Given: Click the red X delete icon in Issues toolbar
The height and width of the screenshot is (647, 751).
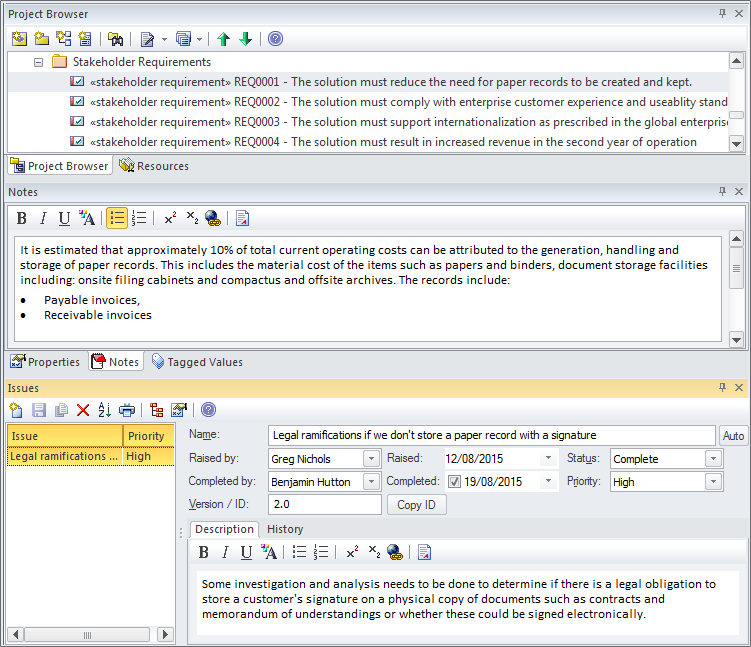Looking at the screenshot, I should 83,410.
